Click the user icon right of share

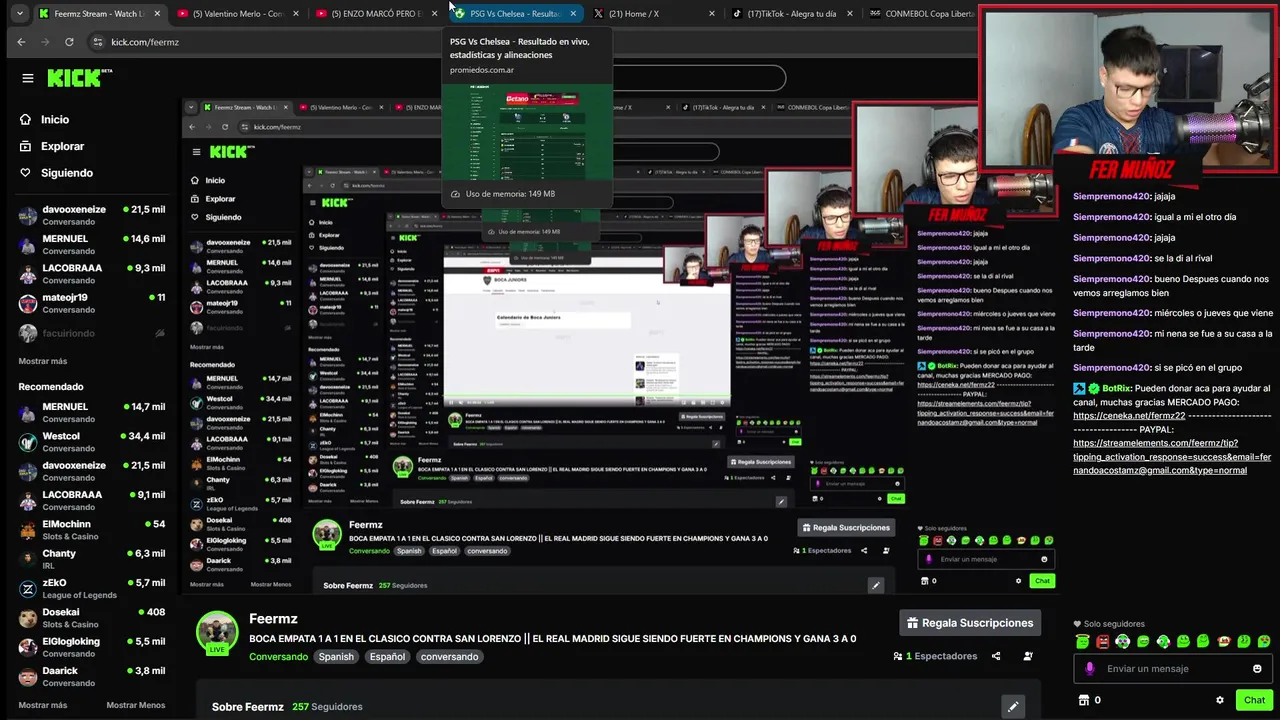coord(1028,656)
